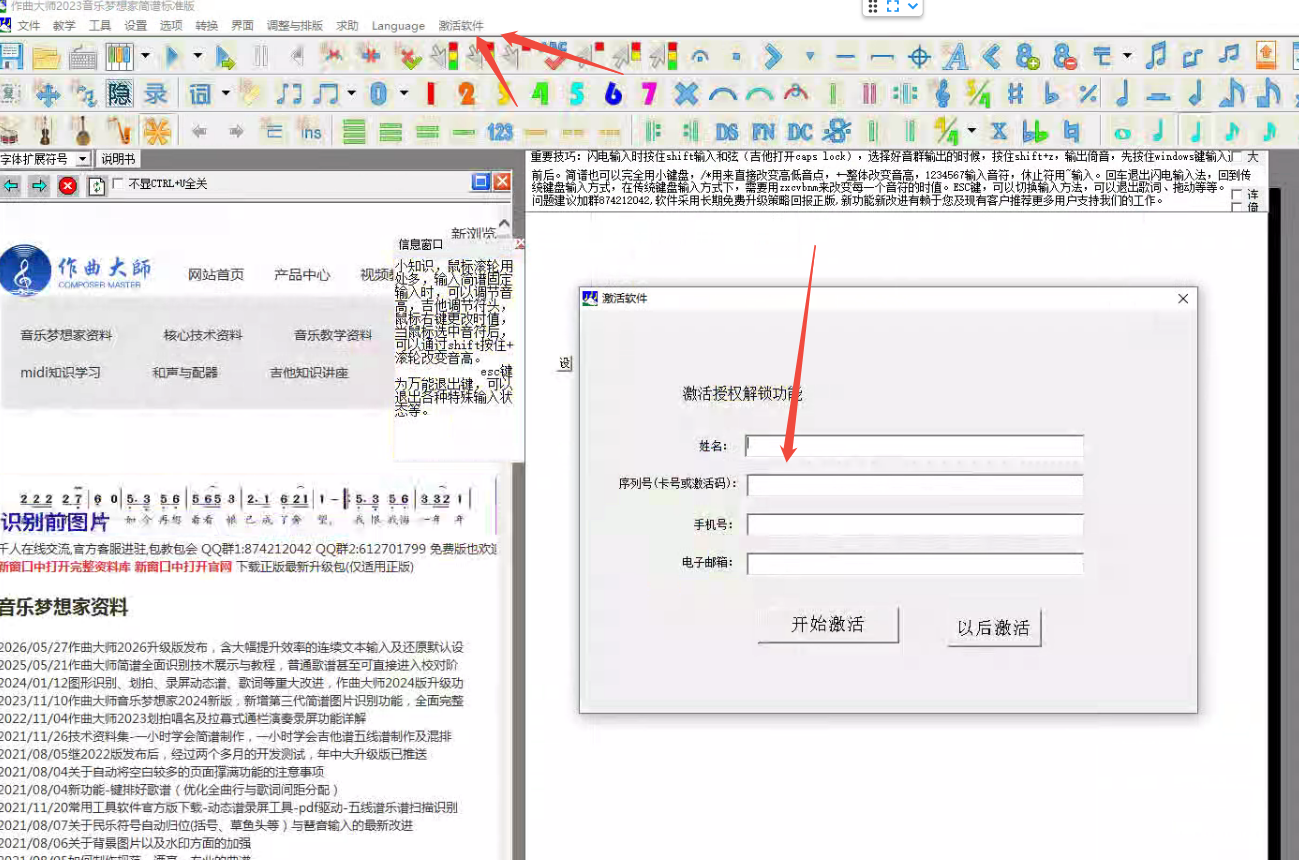Click the 开始激活 button
Screen dimensions: 1299x860
tap(828, 625)
